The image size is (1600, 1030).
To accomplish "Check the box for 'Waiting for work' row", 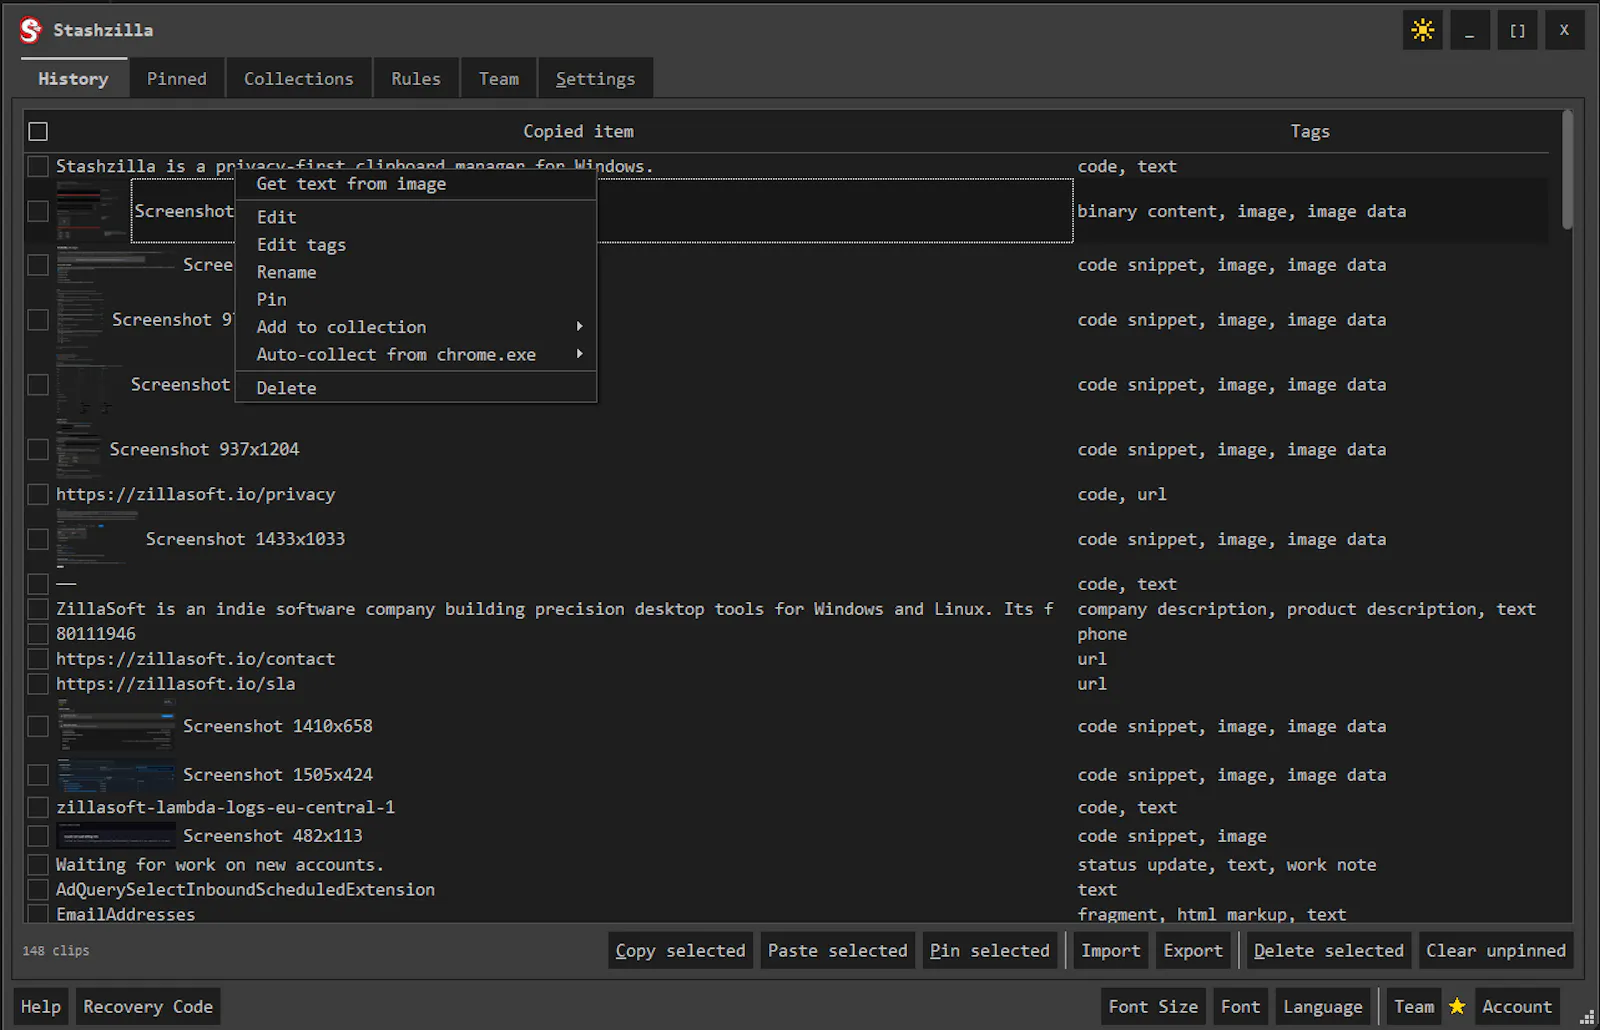I will pyautogui.click(x=38, y=865).
